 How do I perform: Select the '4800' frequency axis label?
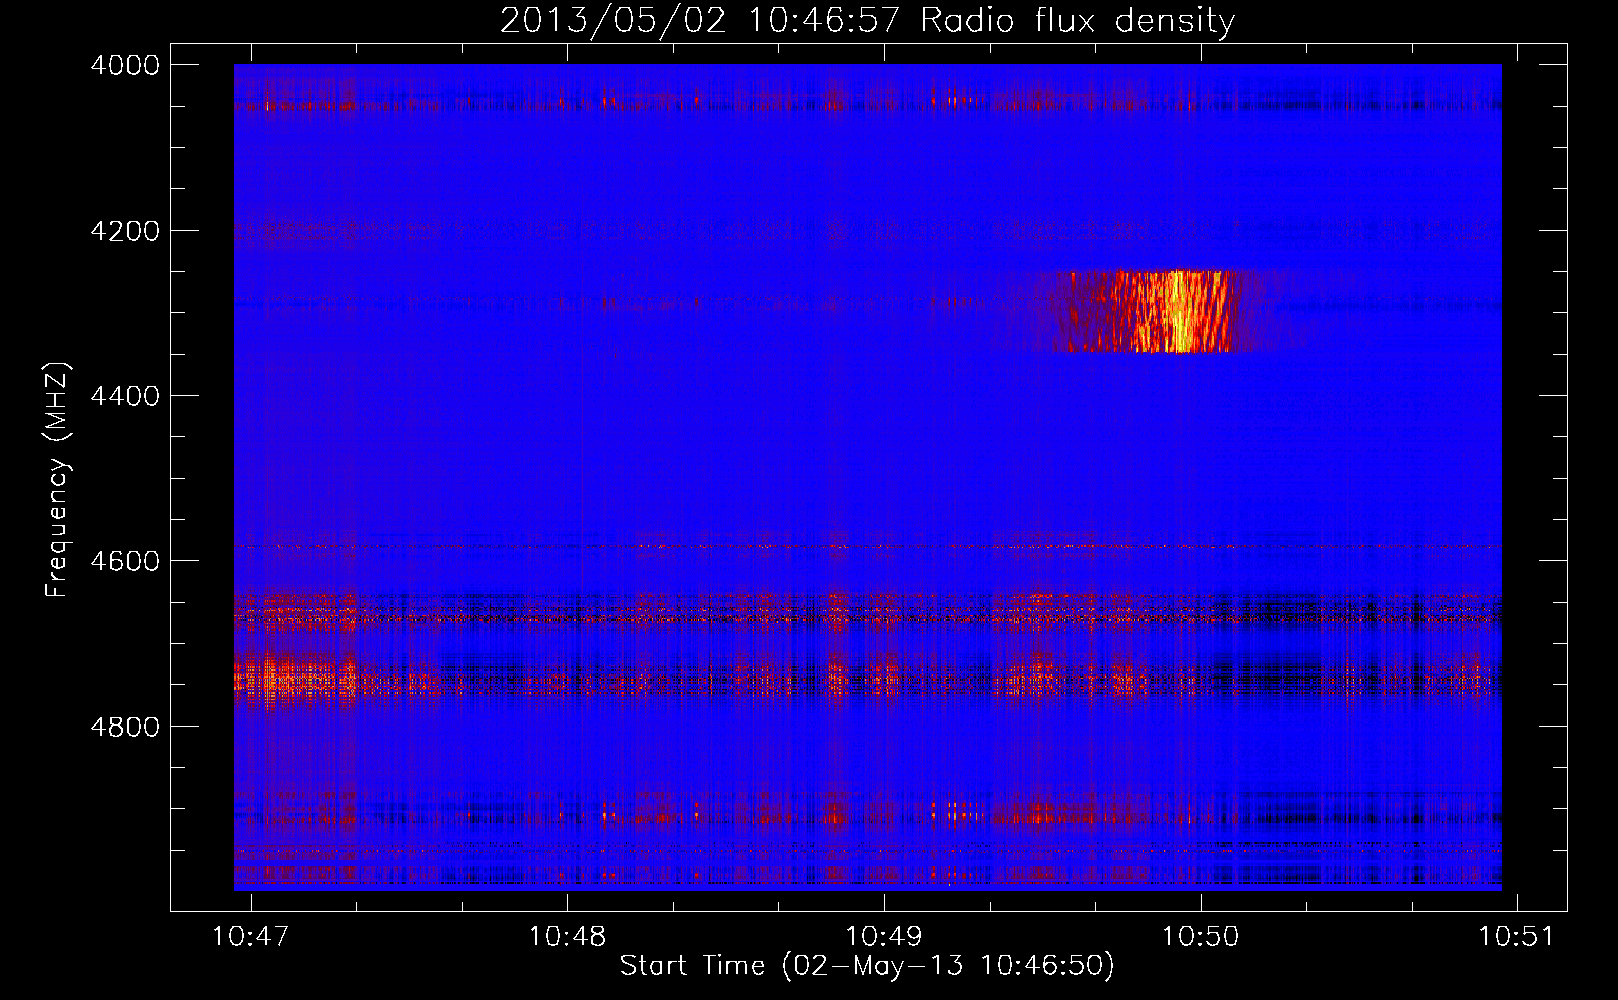[x=125, y=727]
